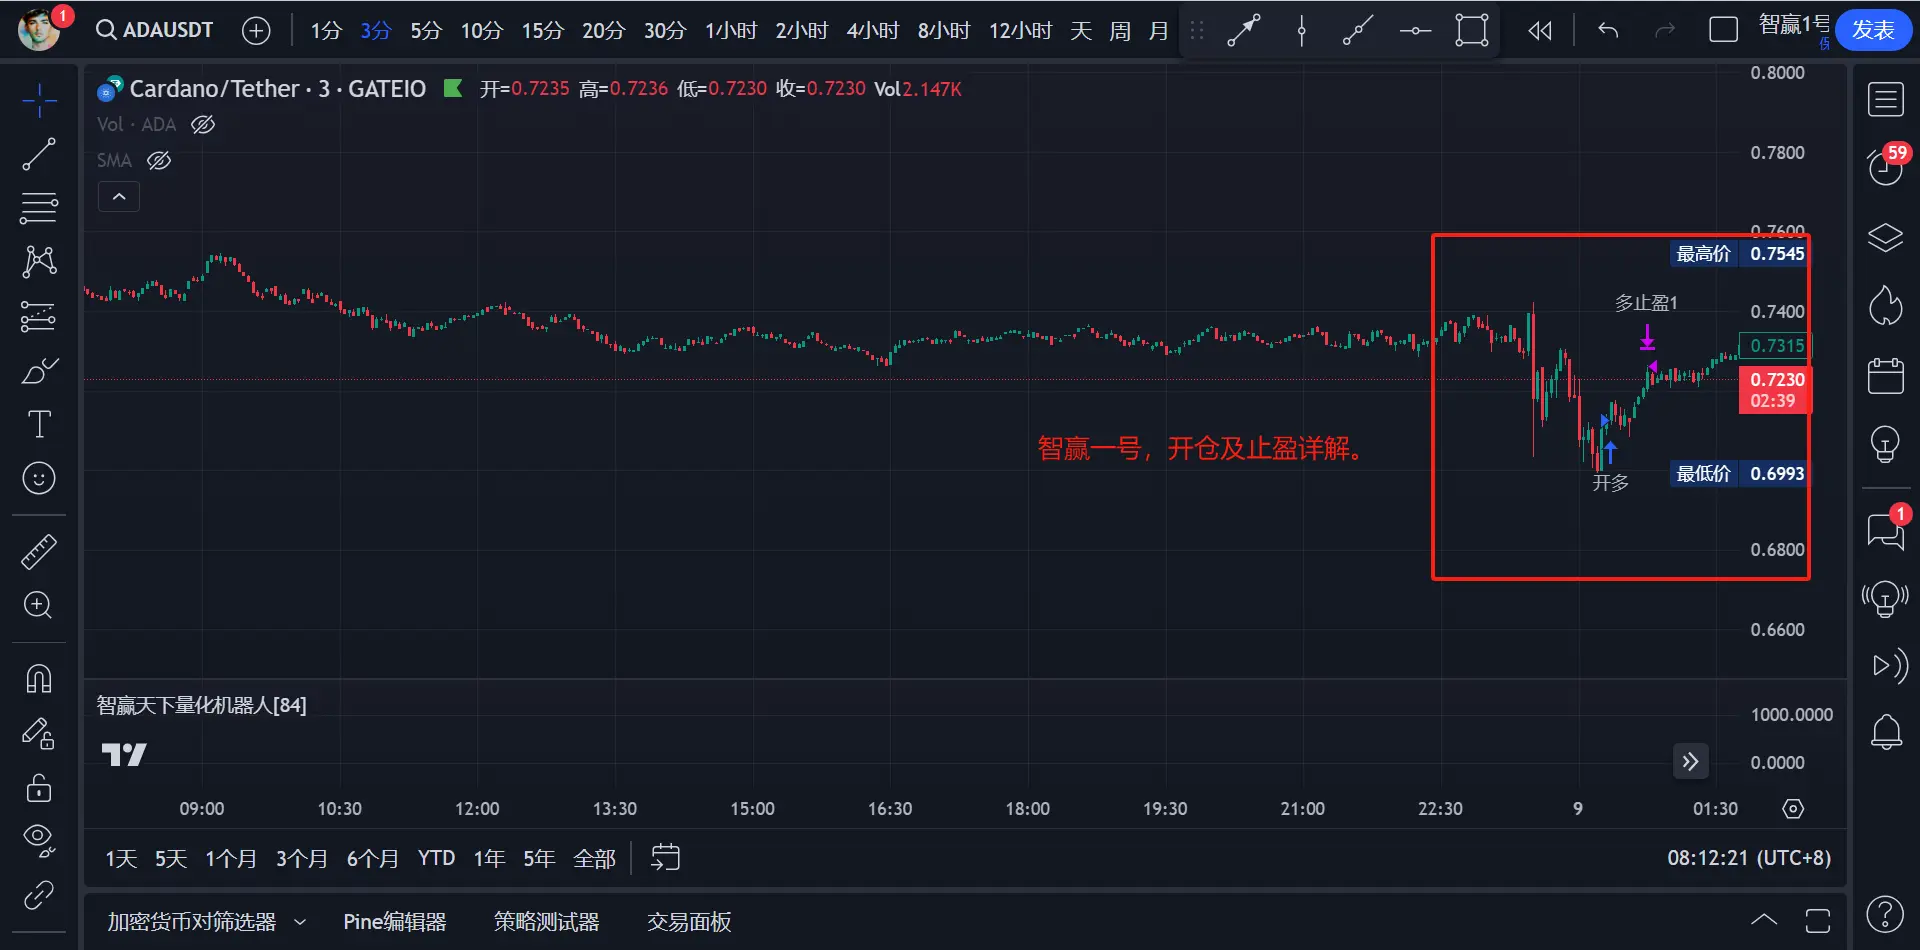Open the notifications bell panel
The height and width of the screenshot is (950, 1920).
click(1886, 733)
